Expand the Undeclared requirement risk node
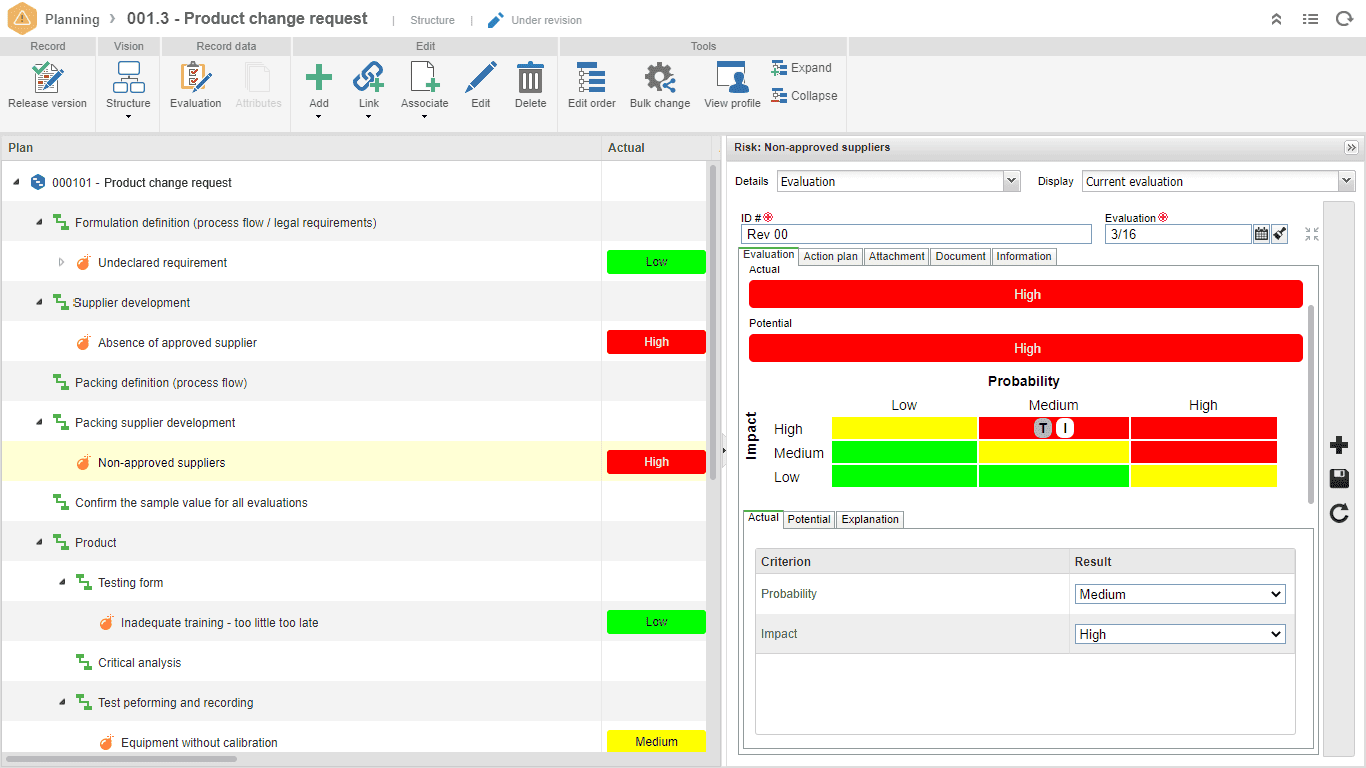Image resolution: width=1366 pixels, height=768 pixels. (x=61, y=262)
